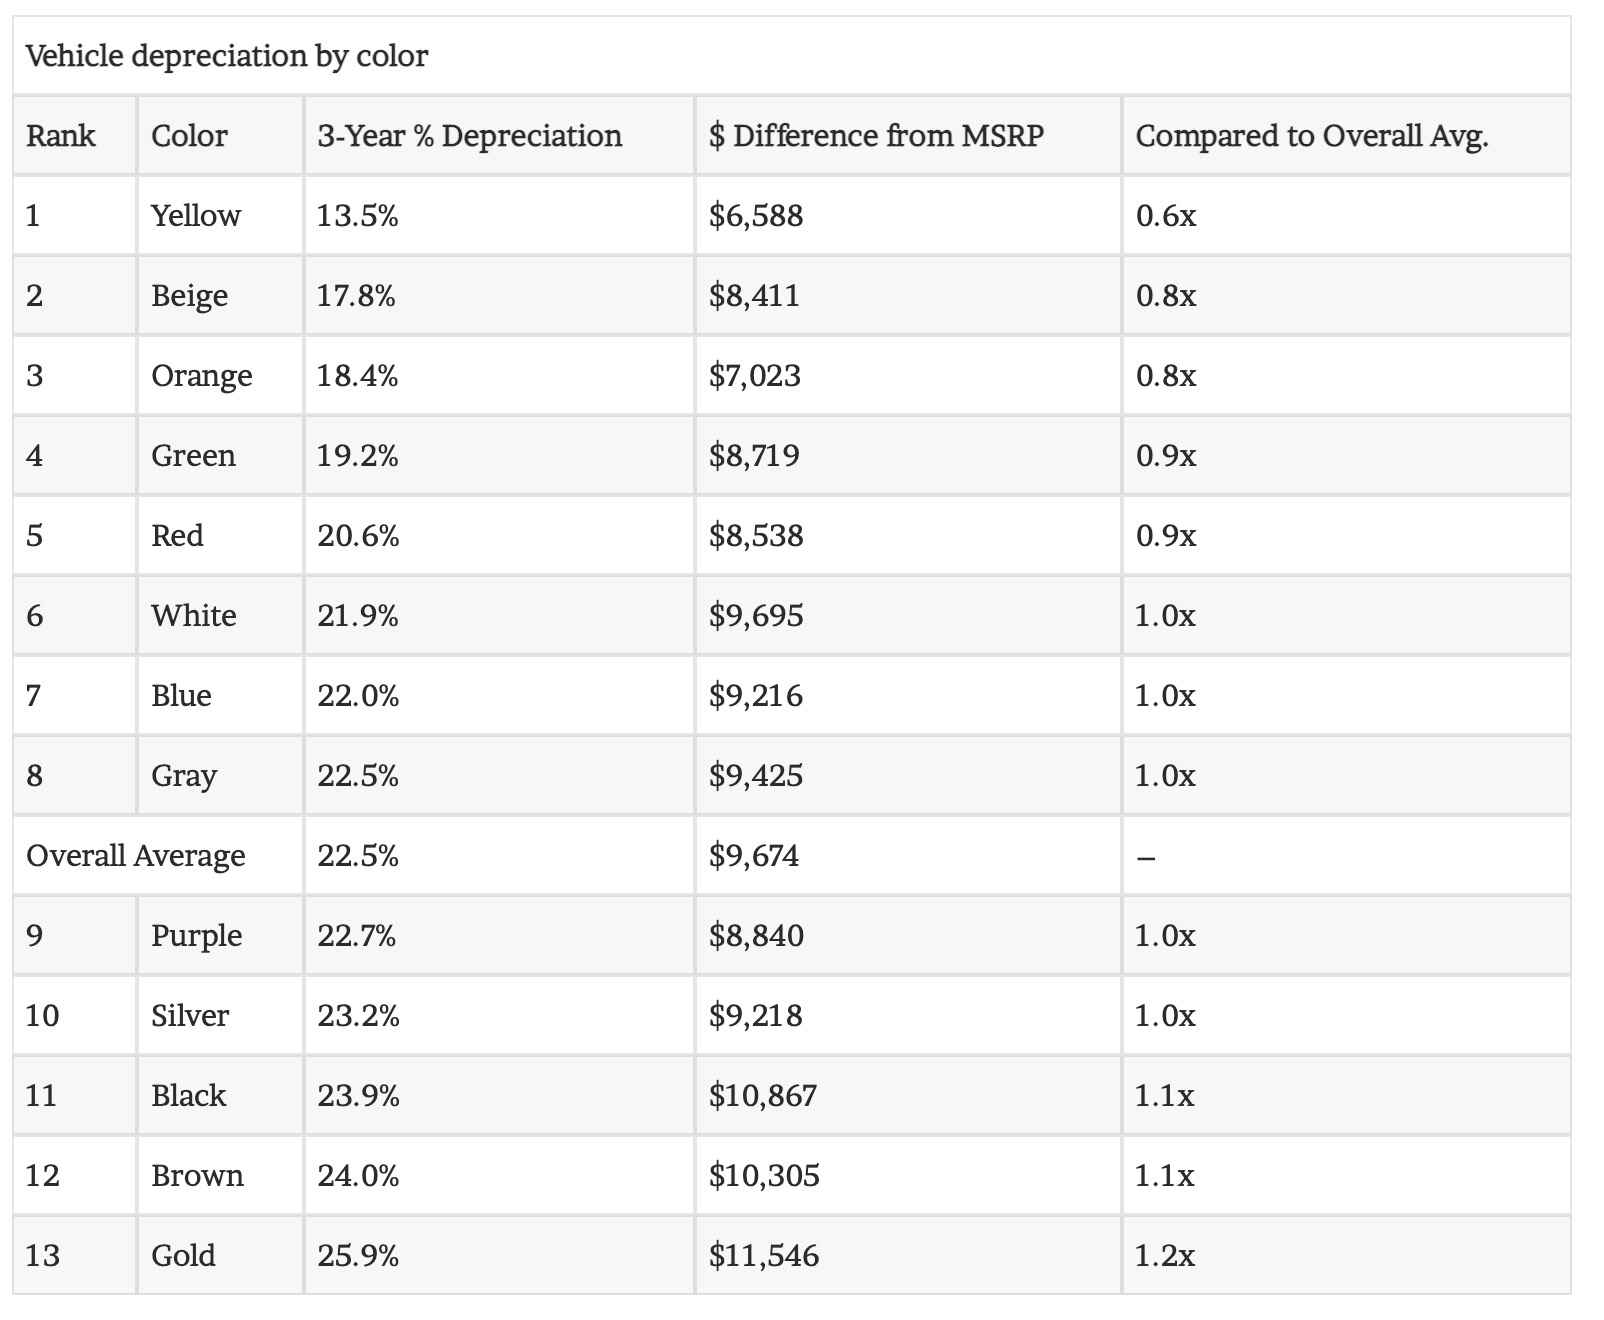Select the "Compared to Overall Avg." header

pyautogui.click(x=1312, y=136)
